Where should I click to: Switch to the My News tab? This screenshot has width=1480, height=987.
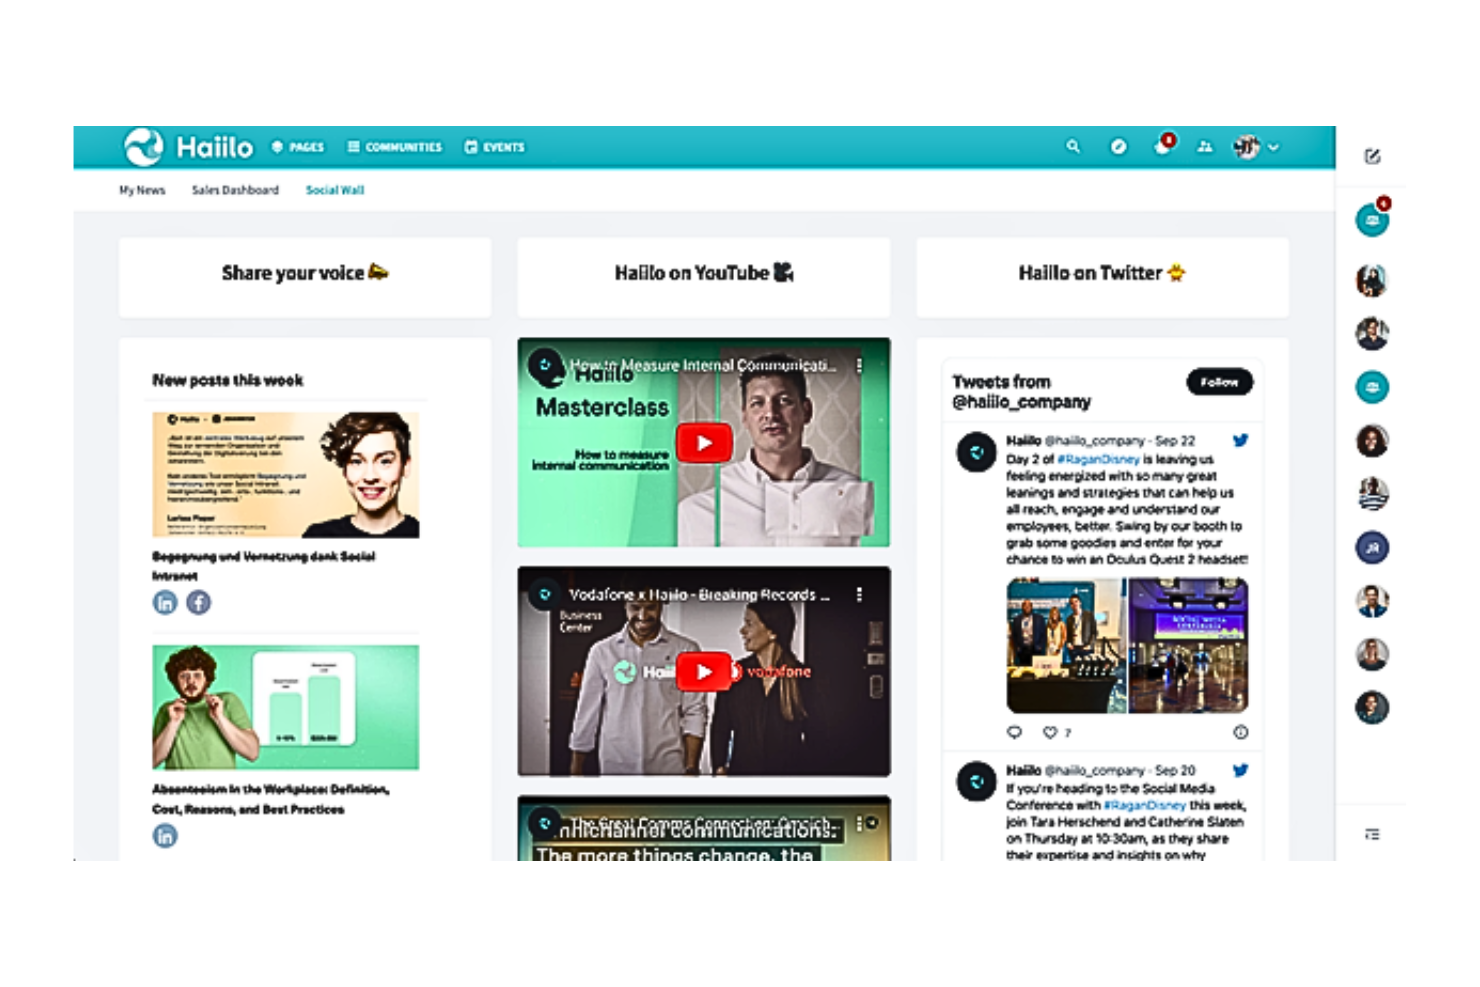pyautogui.click(x=142, y=190)
